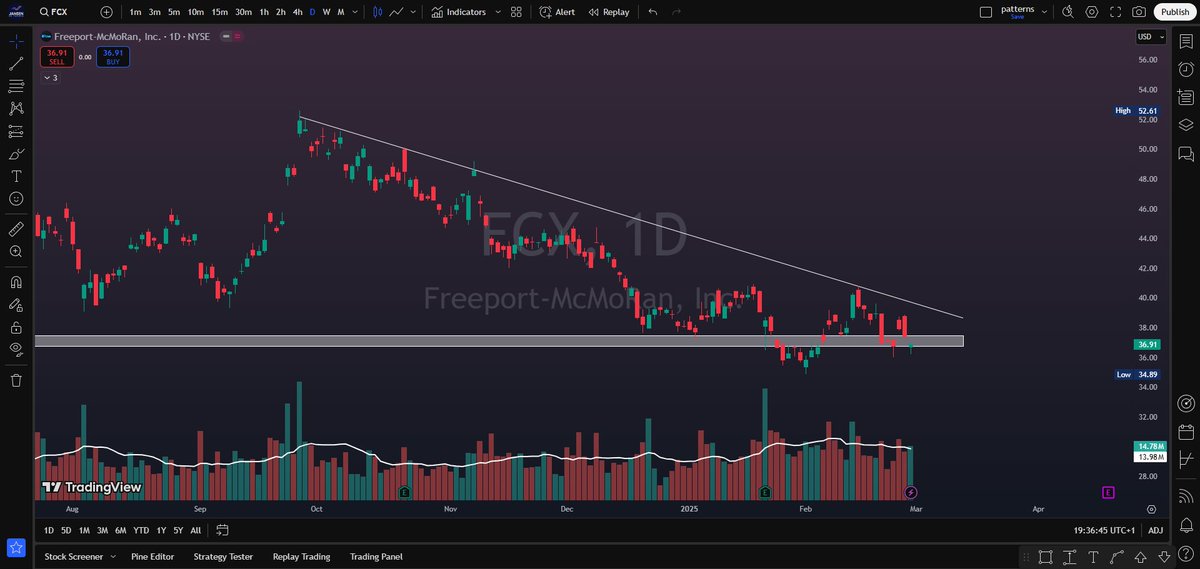Select the trend line drawing tool
This screenshot has height=569, width=1200.
(x=16, y=64)
